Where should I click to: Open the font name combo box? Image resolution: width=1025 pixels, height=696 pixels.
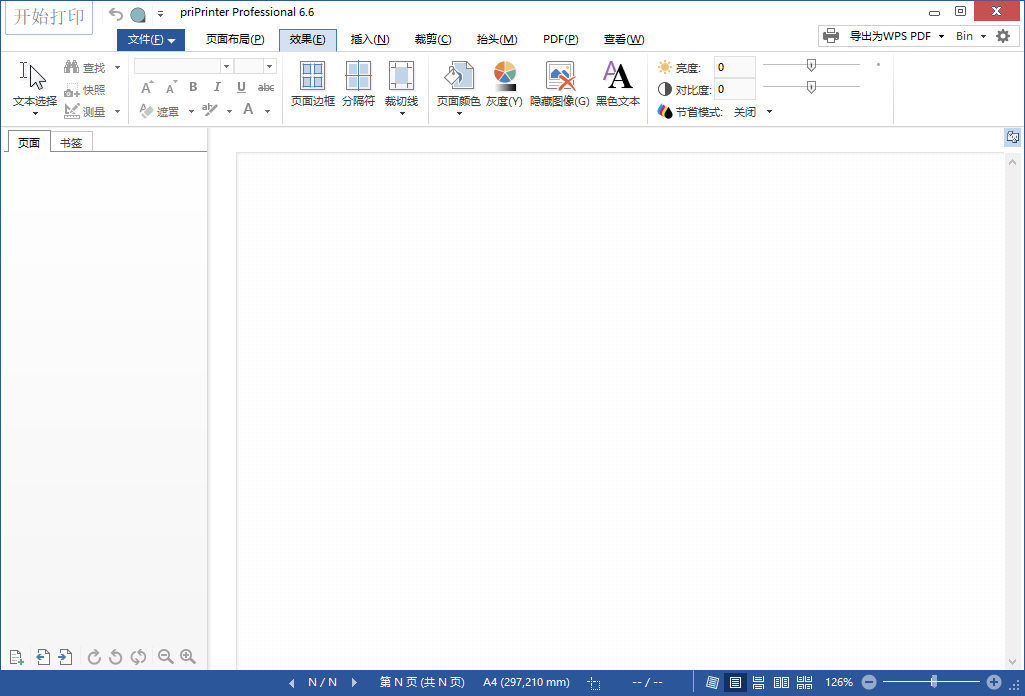[226, 66]
